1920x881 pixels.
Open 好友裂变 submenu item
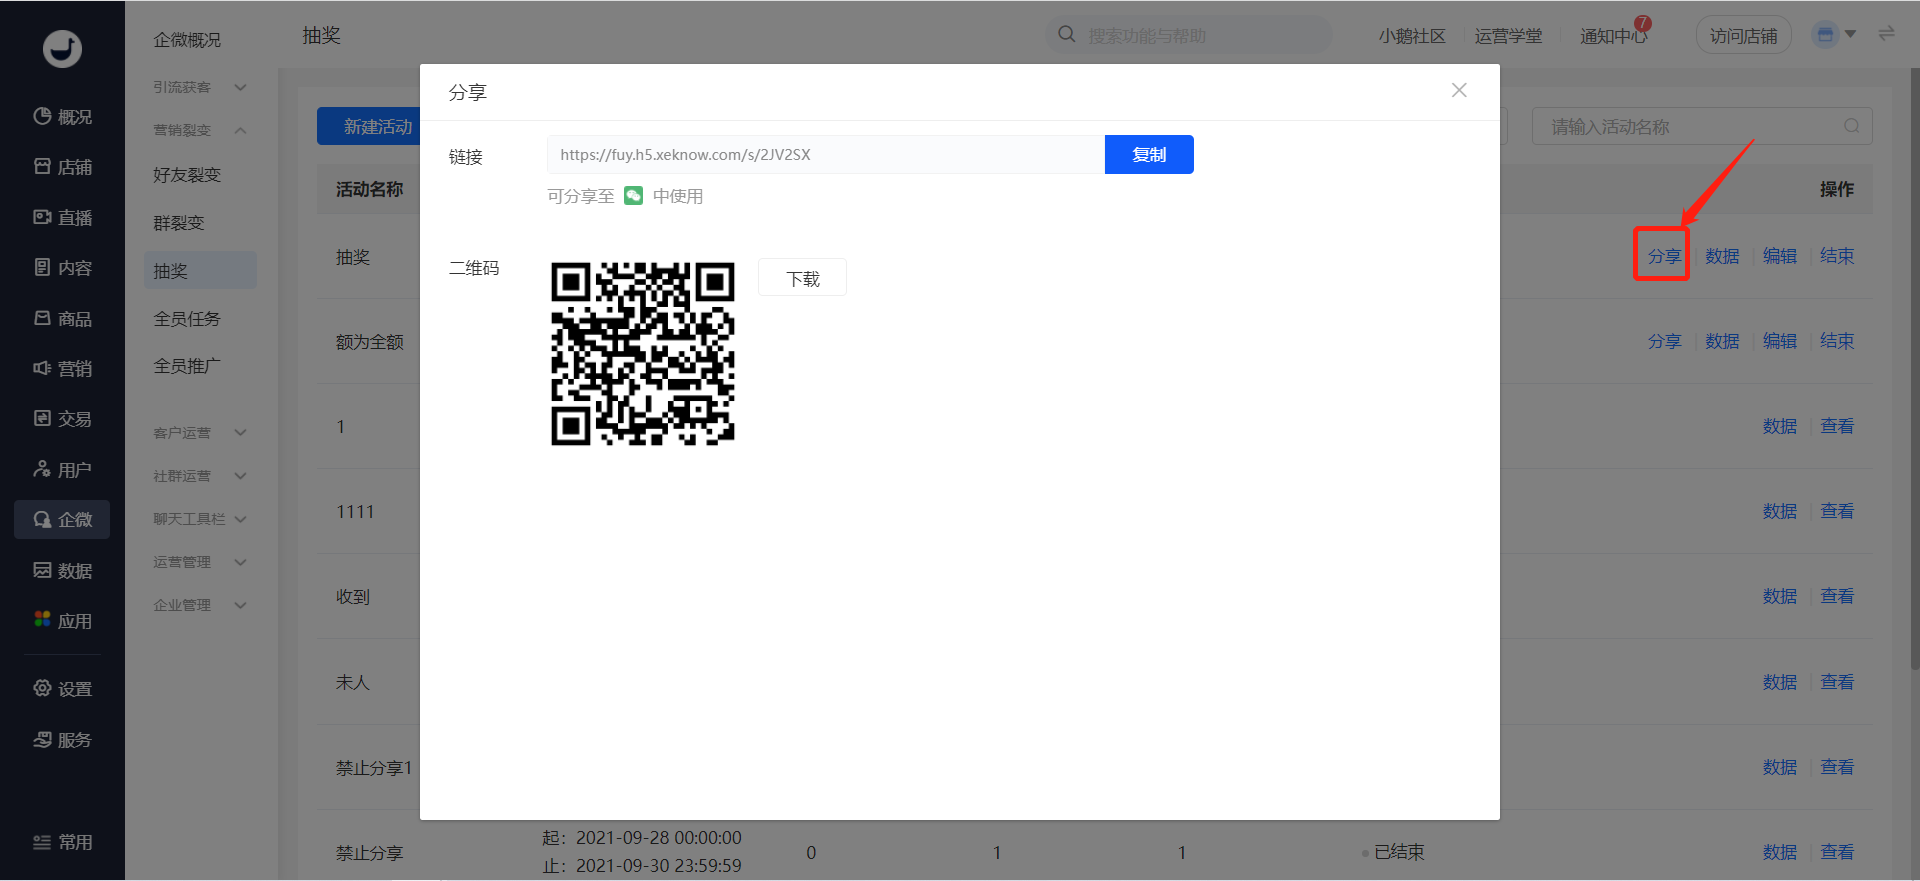click(187, 175)
